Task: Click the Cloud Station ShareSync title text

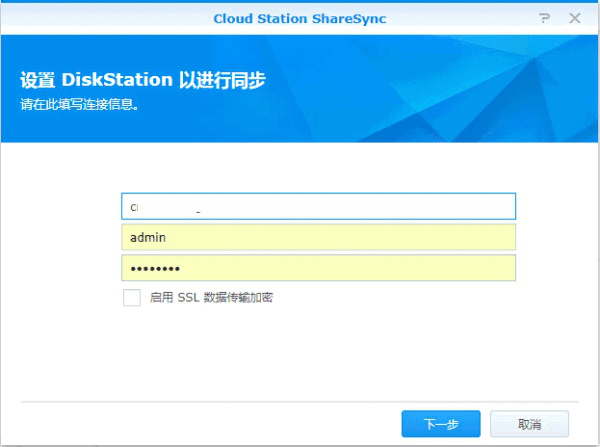Action: click(300, 19)
